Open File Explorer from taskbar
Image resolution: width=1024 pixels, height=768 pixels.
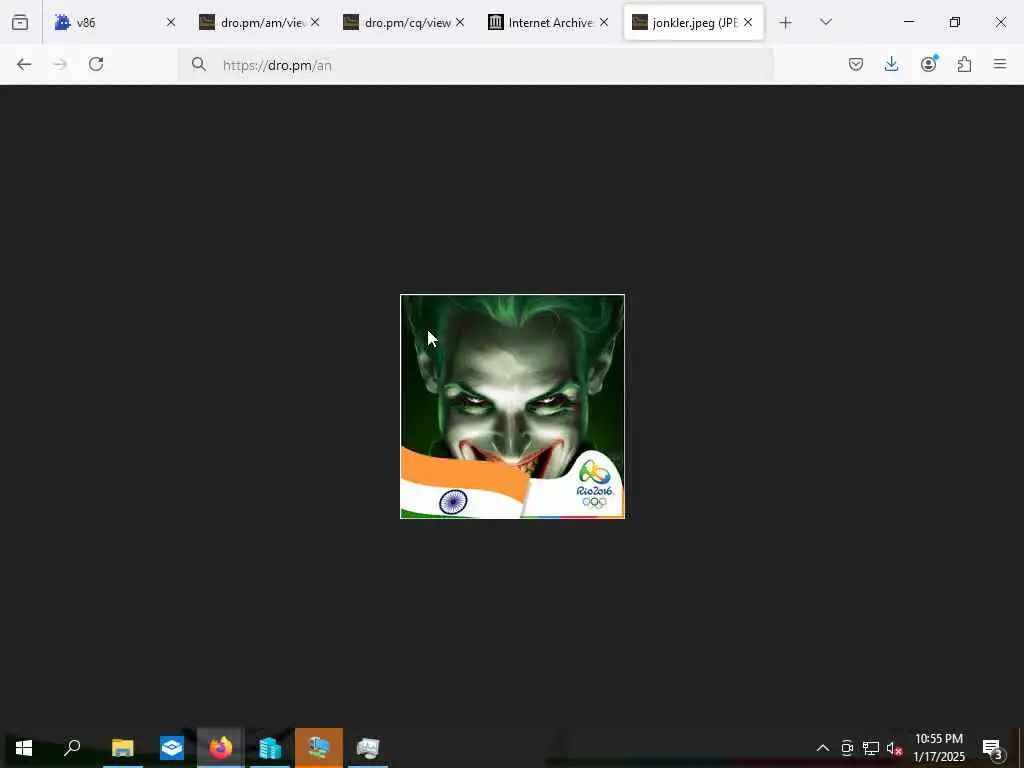[122, 748]
